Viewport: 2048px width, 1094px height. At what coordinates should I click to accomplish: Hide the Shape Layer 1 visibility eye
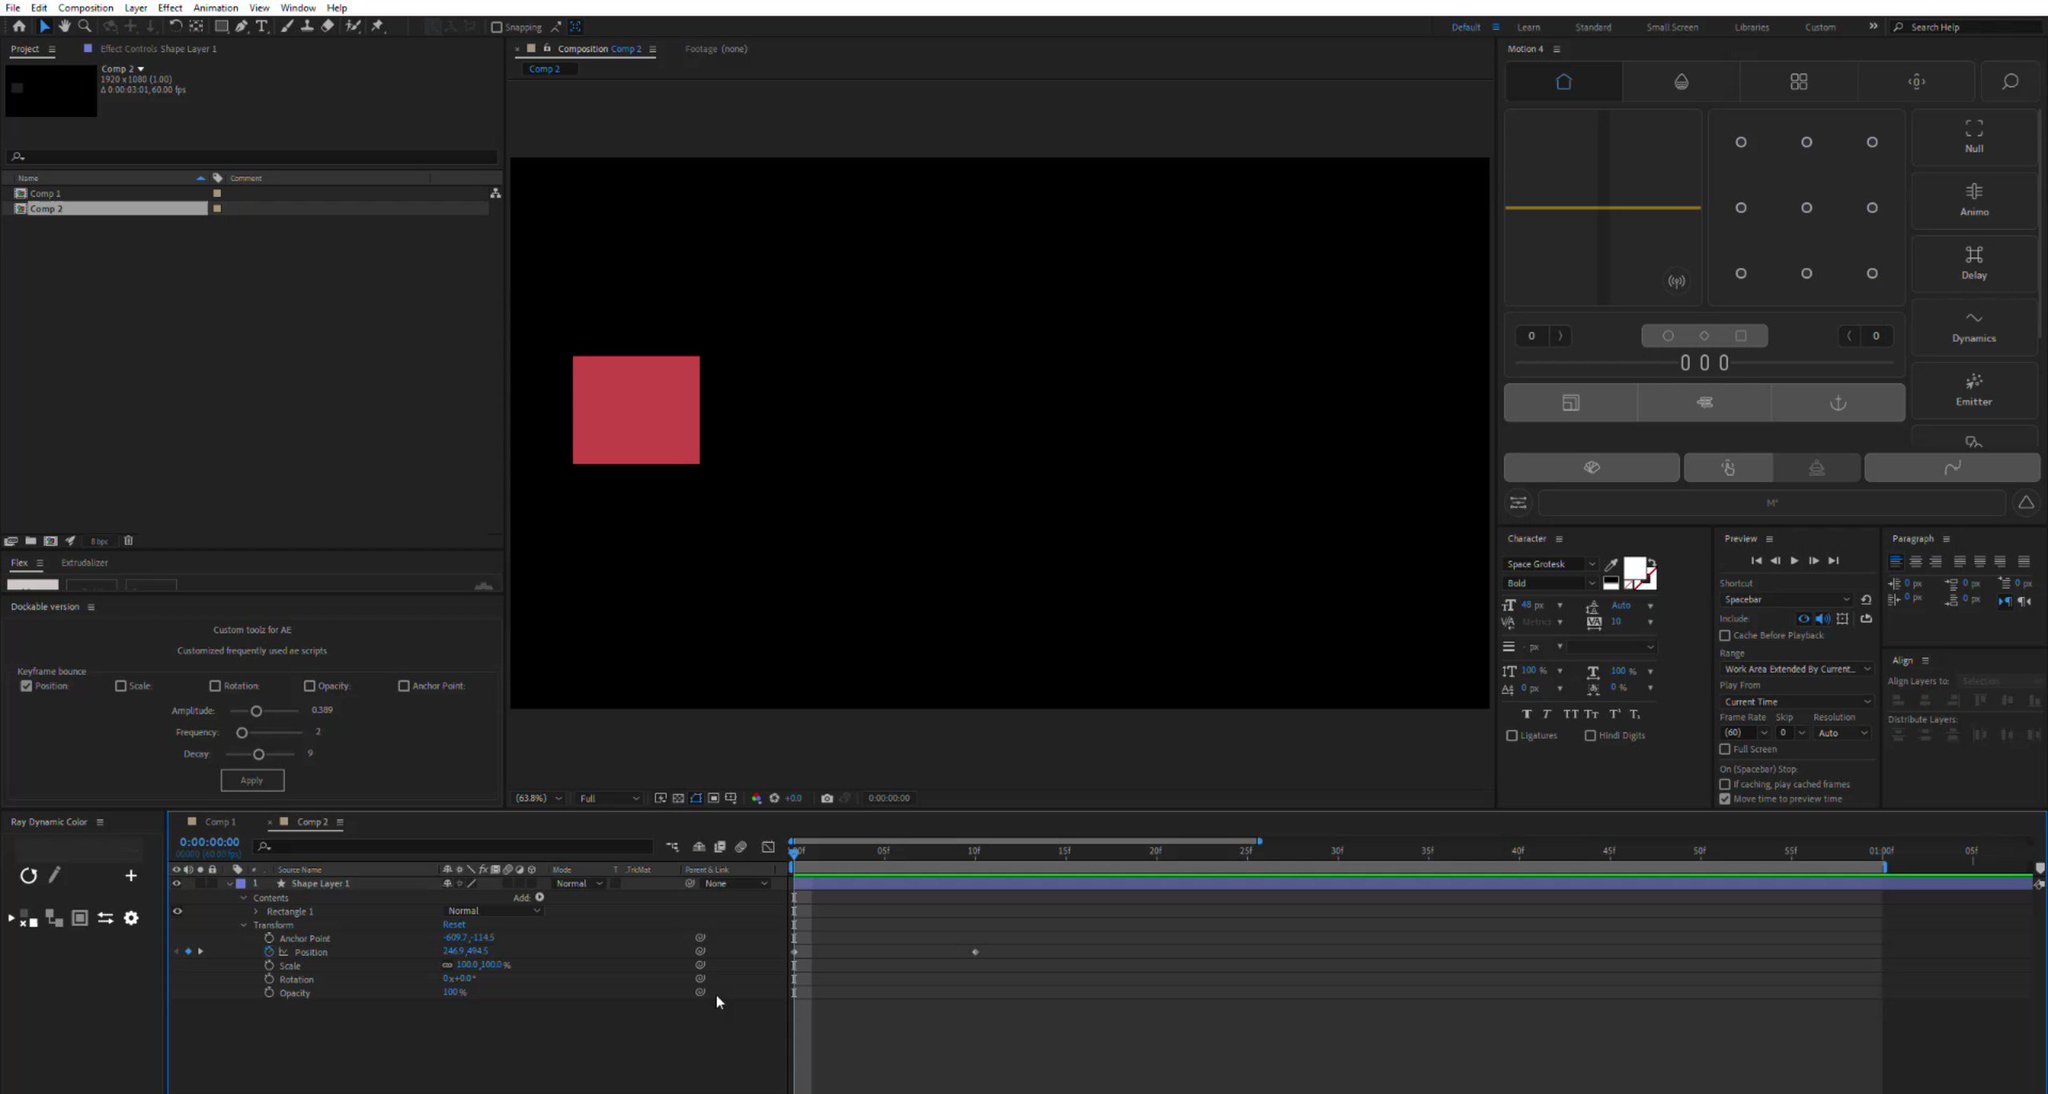pos(177,883)
